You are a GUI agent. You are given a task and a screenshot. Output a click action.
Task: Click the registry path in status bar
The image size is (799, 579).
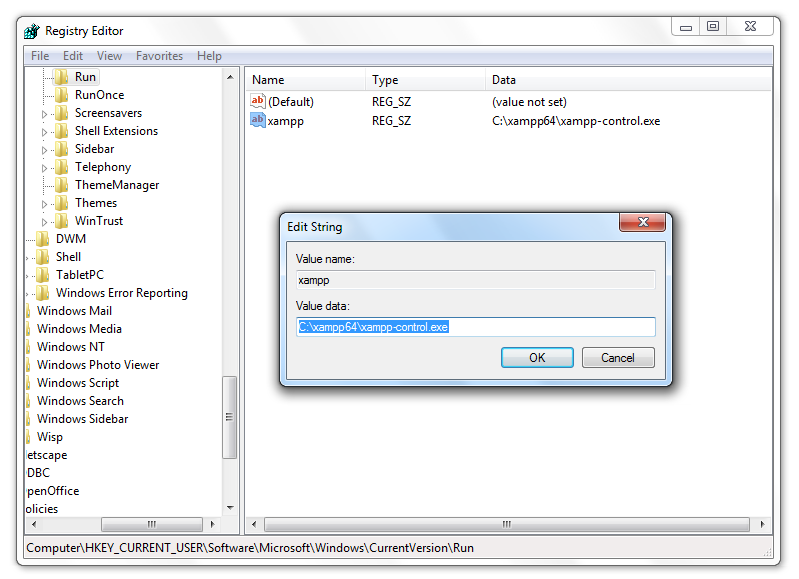[250, 548]
